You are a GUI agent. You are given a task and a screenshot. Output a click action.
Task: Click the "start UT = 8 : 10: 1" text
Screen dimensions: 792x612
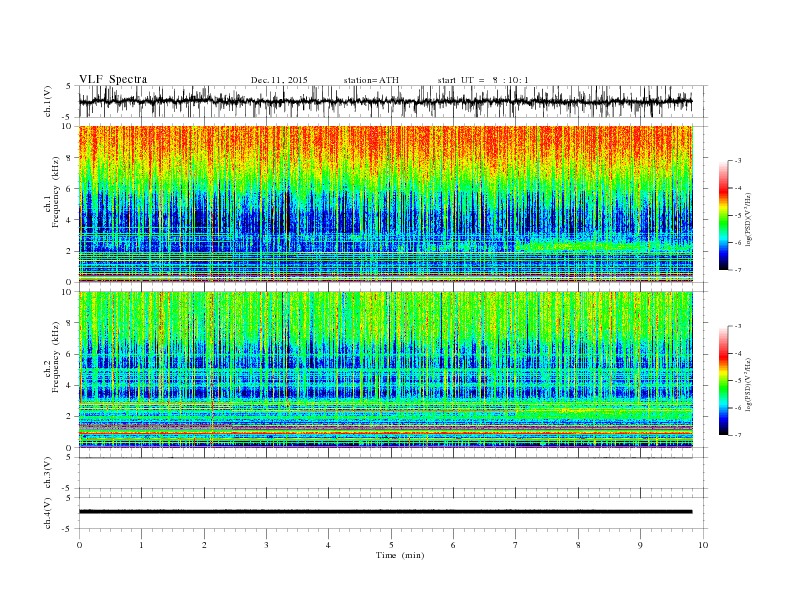(483, 80)
